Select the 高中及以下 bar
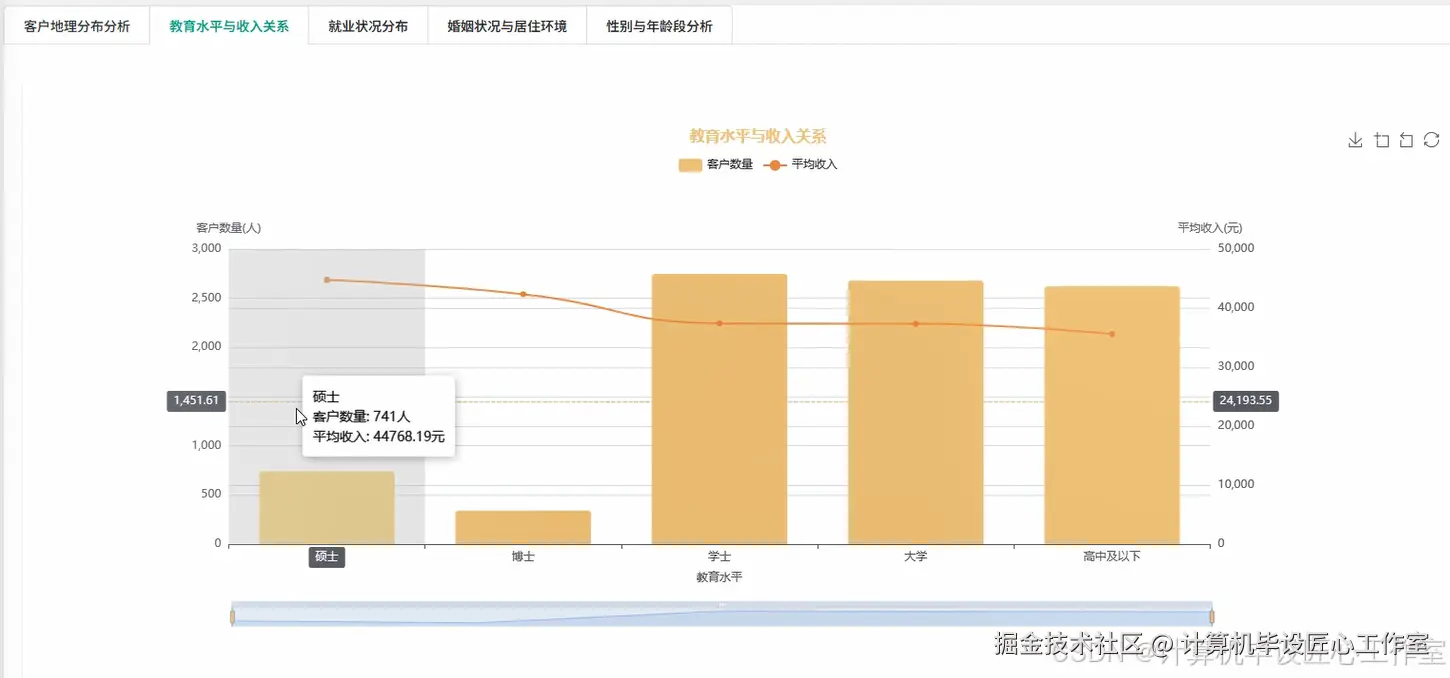This screenshot has height=678, width=1450. 1111,415
